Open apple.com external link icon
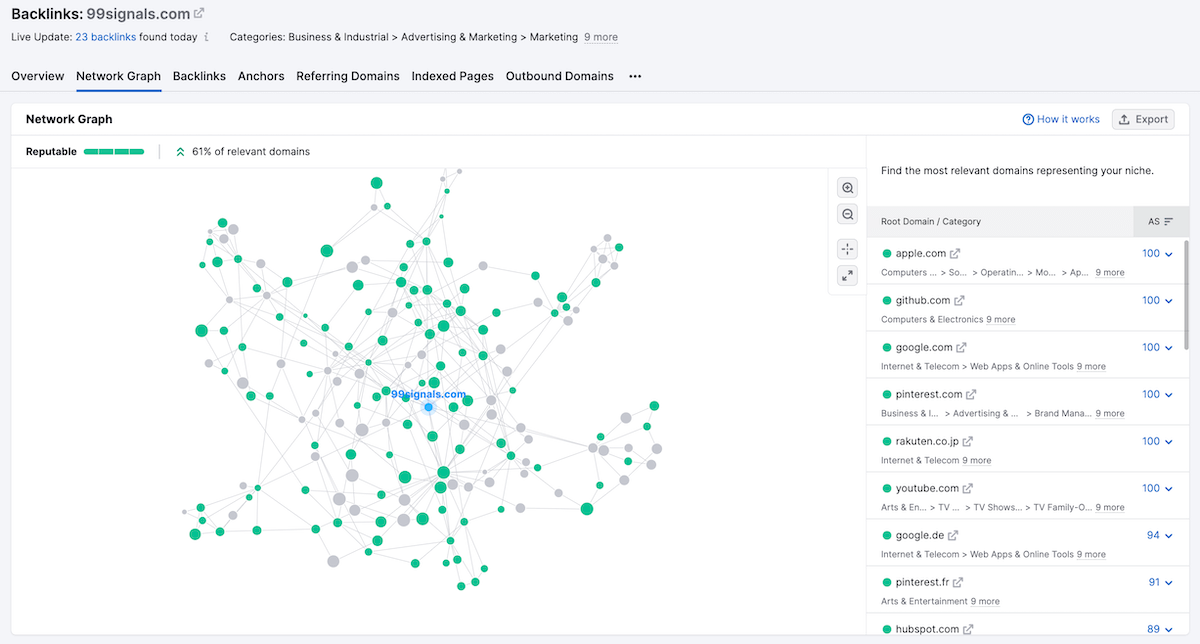Image resolution: width=1200 pixels, height=644 pixels. point(955,254)
